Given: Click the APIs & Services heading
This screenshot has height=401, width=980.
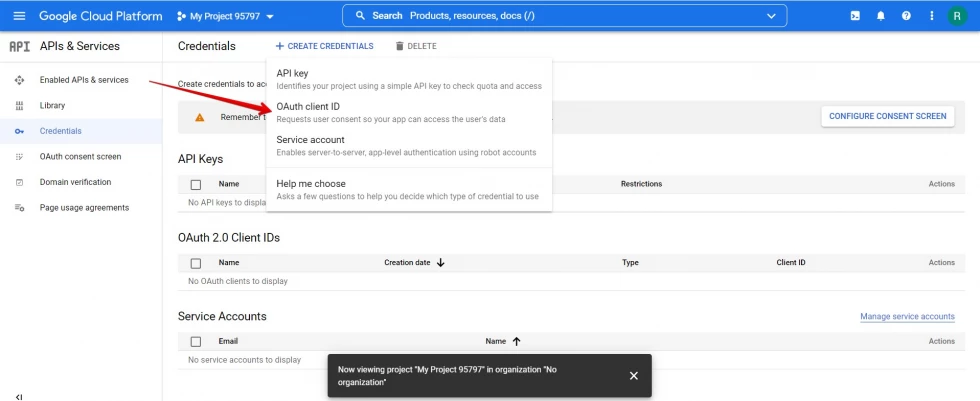Looking at the screenshot, I should 79,46.
